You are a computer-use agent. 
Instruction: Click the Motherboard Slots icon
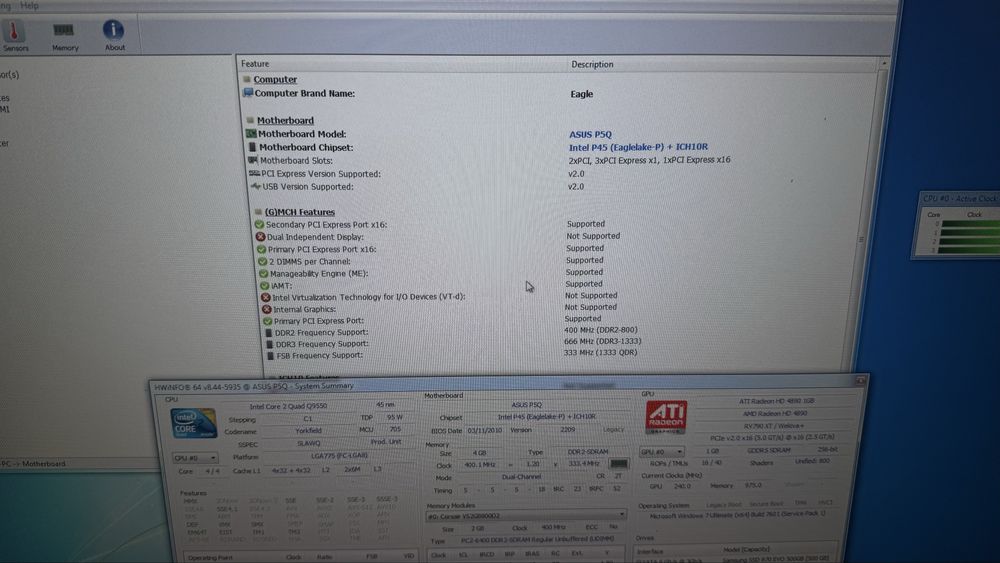coord(253,161)
